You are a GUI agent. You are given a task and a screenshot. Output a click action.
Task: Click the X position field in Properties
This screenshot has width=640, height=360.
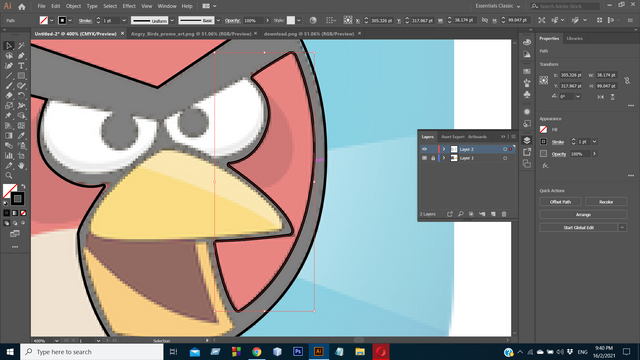pos(570,75)
